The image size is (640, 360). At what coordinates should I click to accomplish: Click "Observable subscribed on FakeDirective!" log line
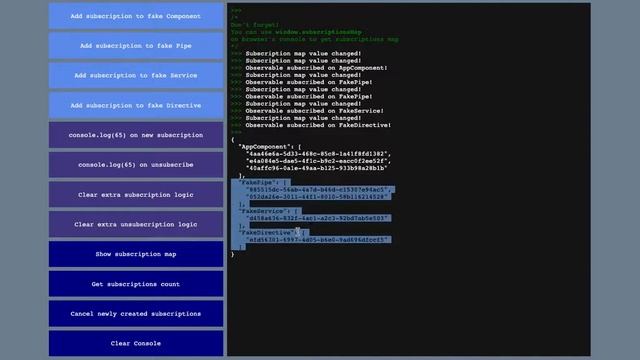[x=318, y=125]
